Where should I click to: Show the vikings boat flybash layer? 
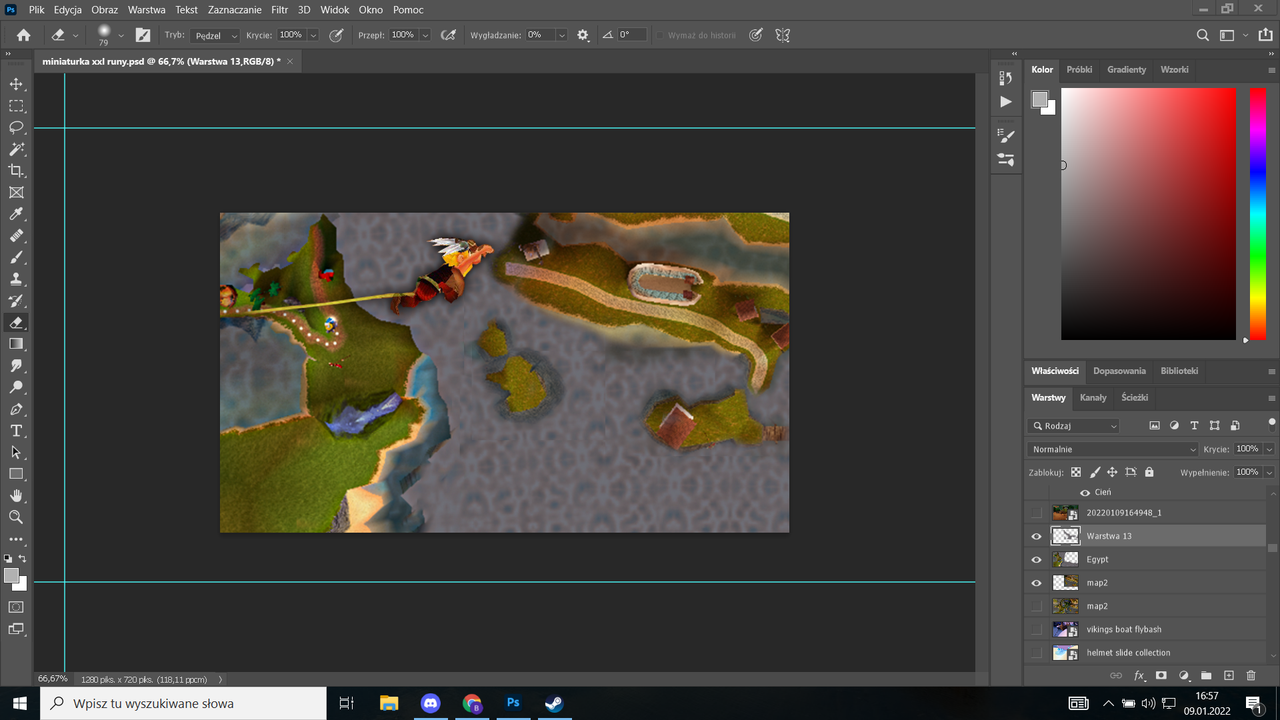point(1036,629)
